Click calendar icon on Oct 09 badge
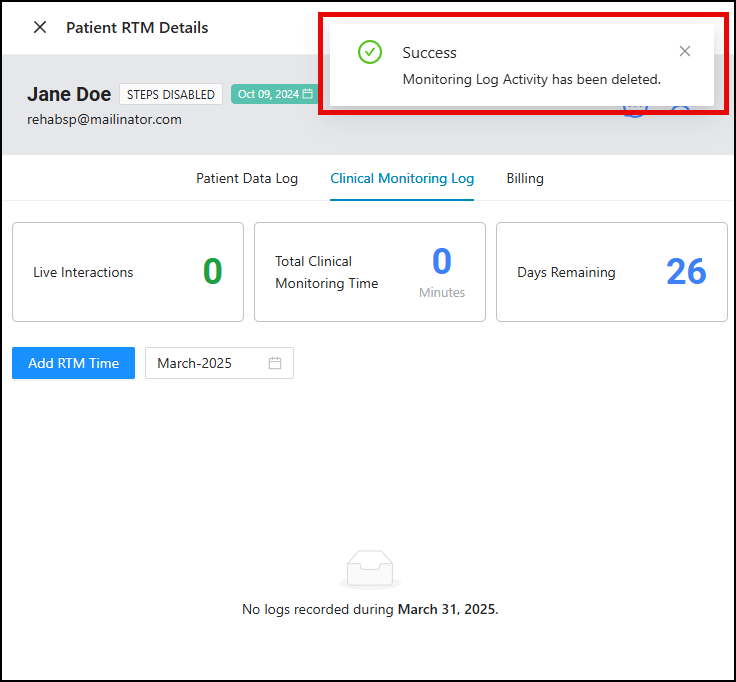Viewport: 736px width, 682px height. click(x=308, y=94)
